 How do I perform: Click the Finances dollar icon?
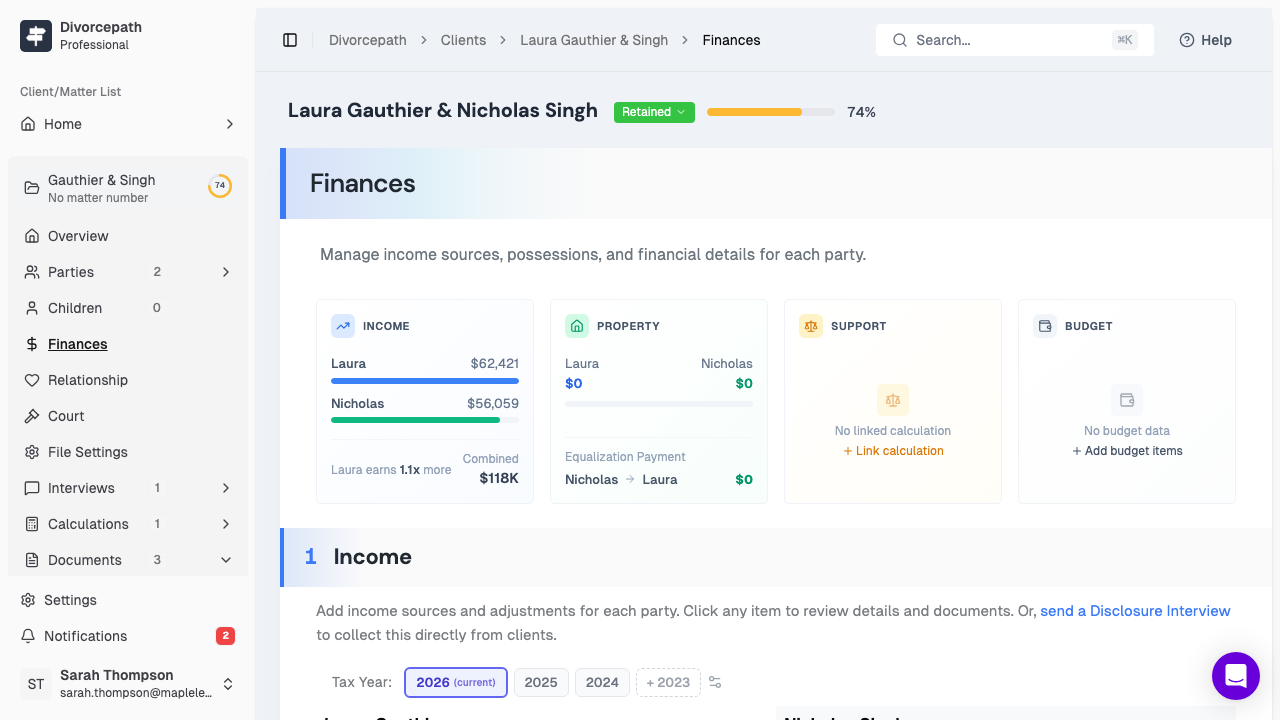(32, 344)
